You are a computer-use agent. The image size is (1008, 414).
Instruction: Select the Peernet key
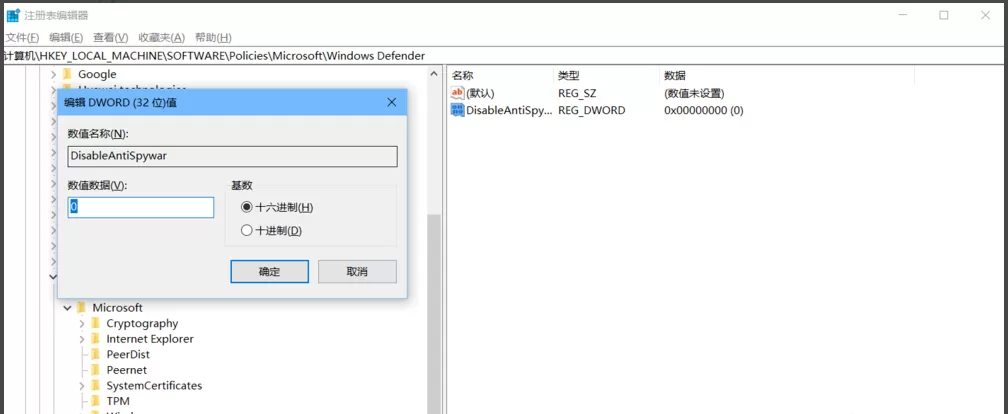[127, 370]
